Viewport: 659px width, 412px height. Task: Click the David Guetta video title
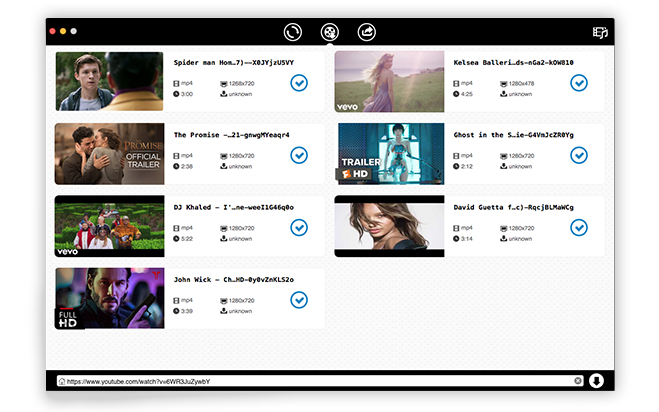coord(513,207)
